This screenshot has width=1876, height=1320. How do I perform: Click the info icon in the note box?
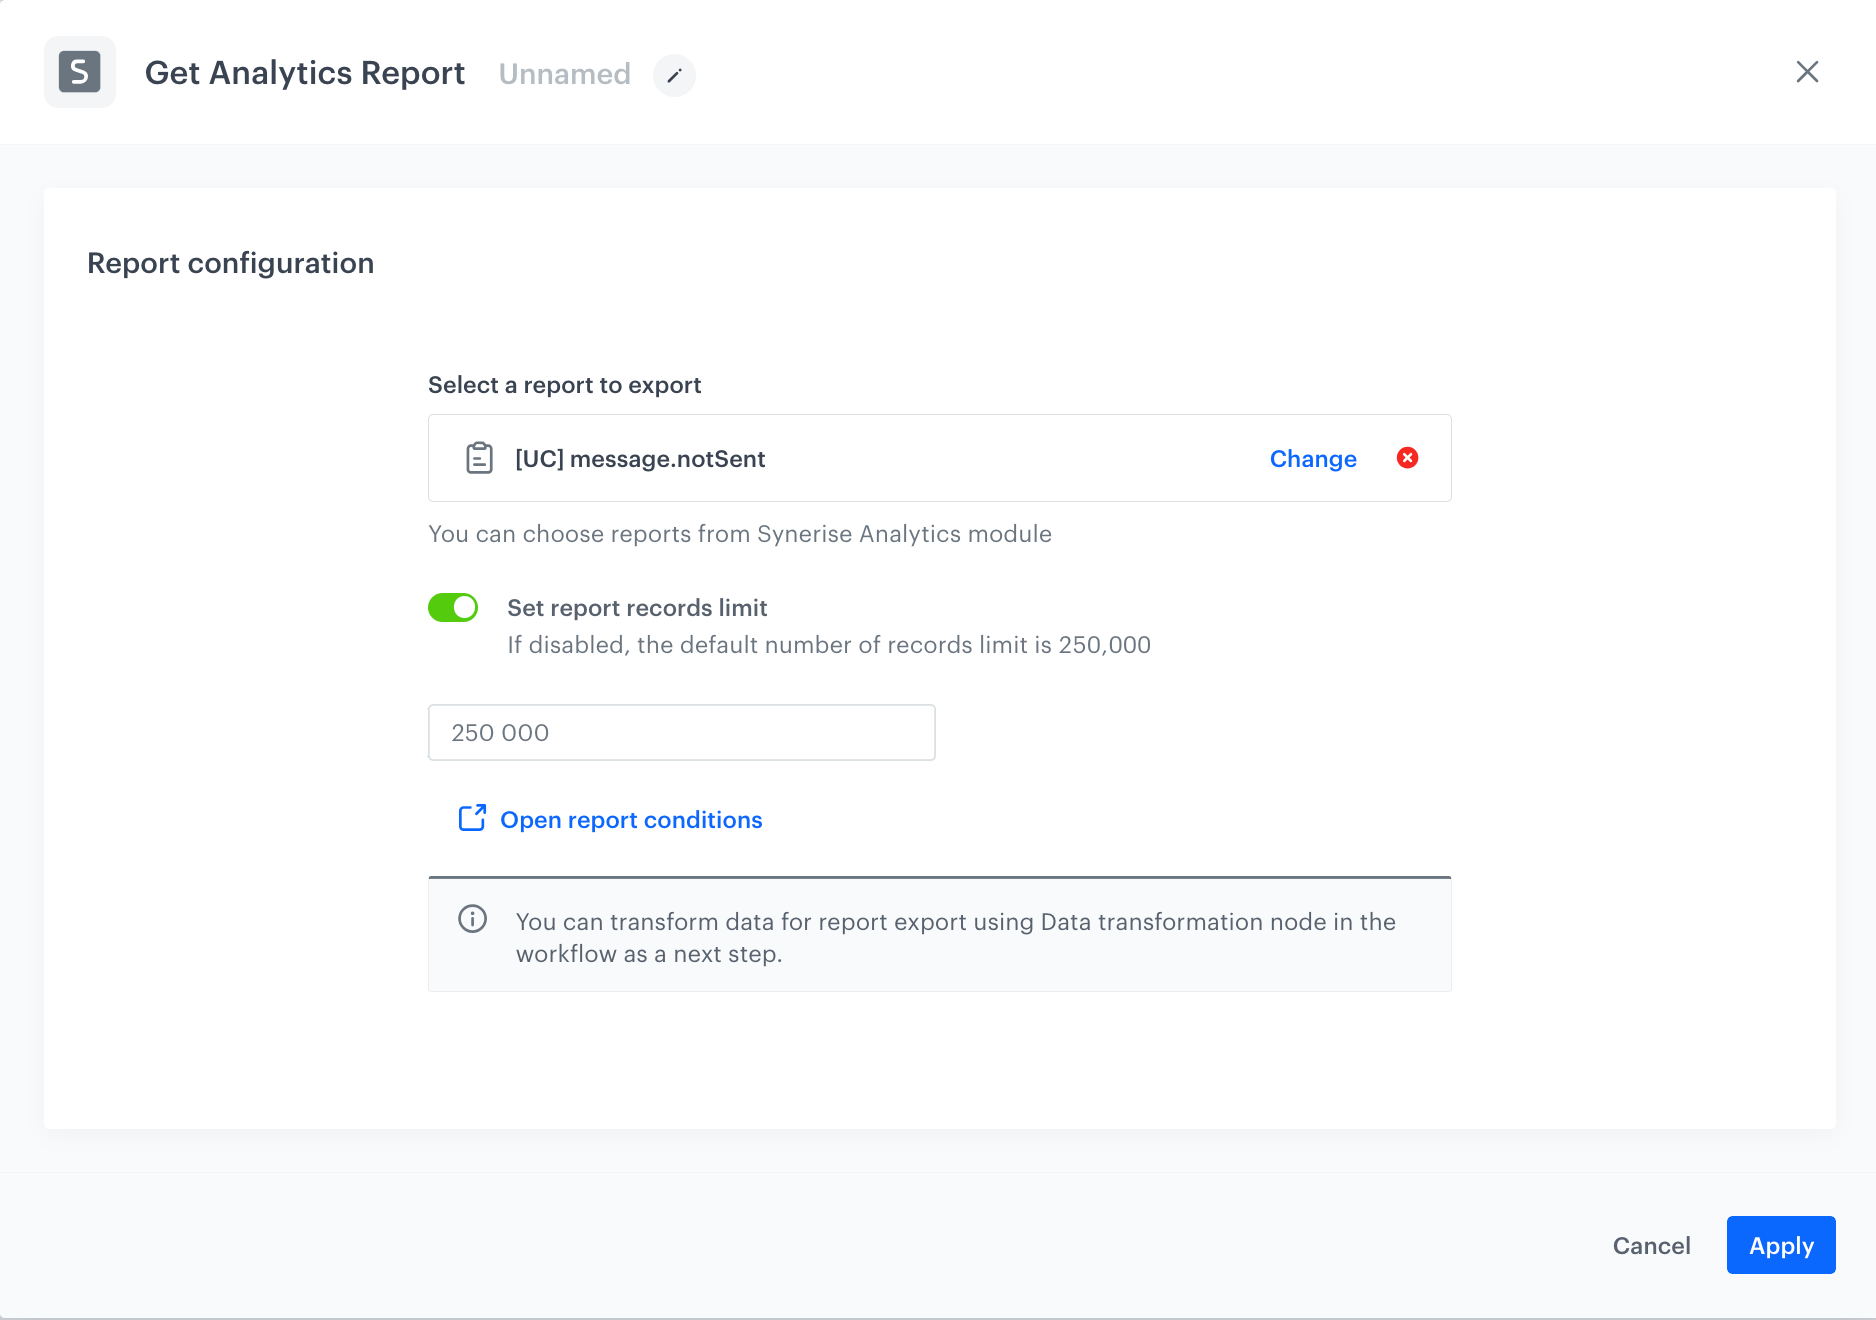(x=472, y=920)
